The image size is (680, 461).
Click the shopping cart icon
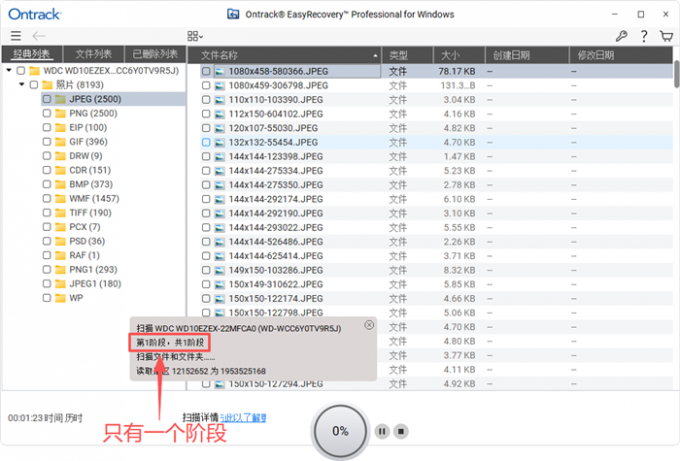(666, 36)
